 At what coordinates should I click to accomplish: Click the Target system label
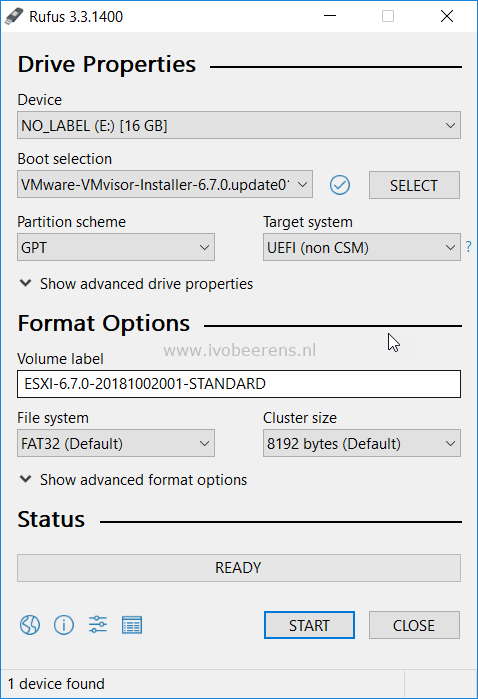pyautogui.click(x=308, y=222)
